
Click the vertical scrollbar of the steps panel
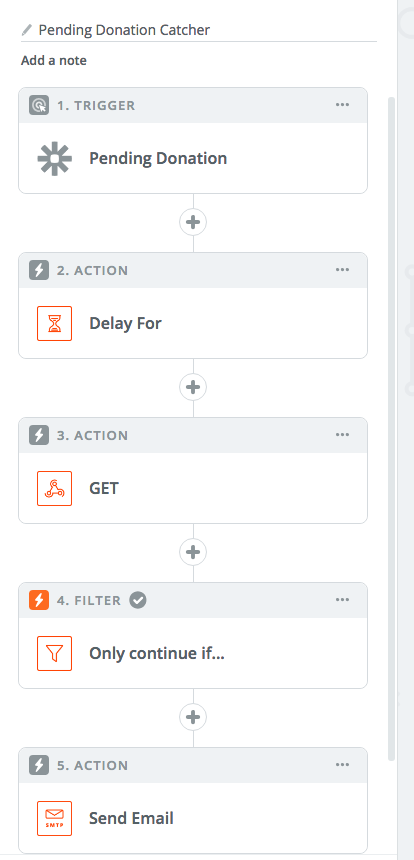pyautogui.click(x=392, y=428)
